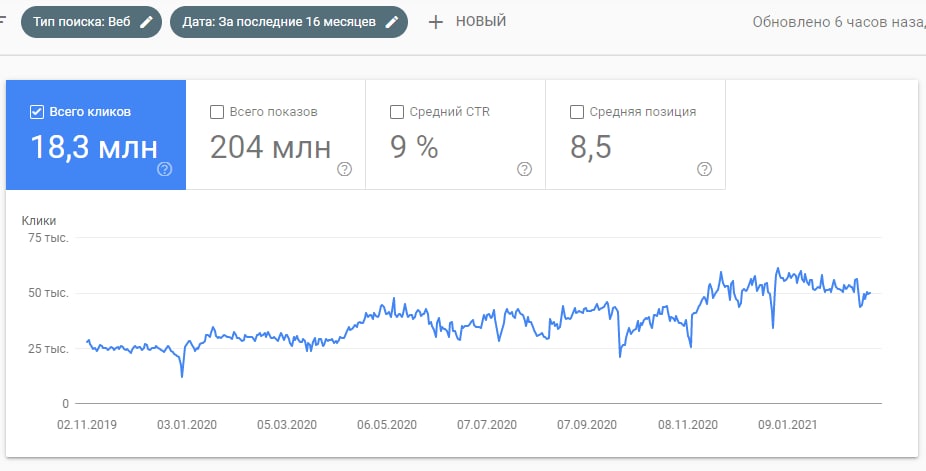Viewport: 926px width, 471px height.
Task: Click the 50 тыс. axis label
Action: pos(48,293)
